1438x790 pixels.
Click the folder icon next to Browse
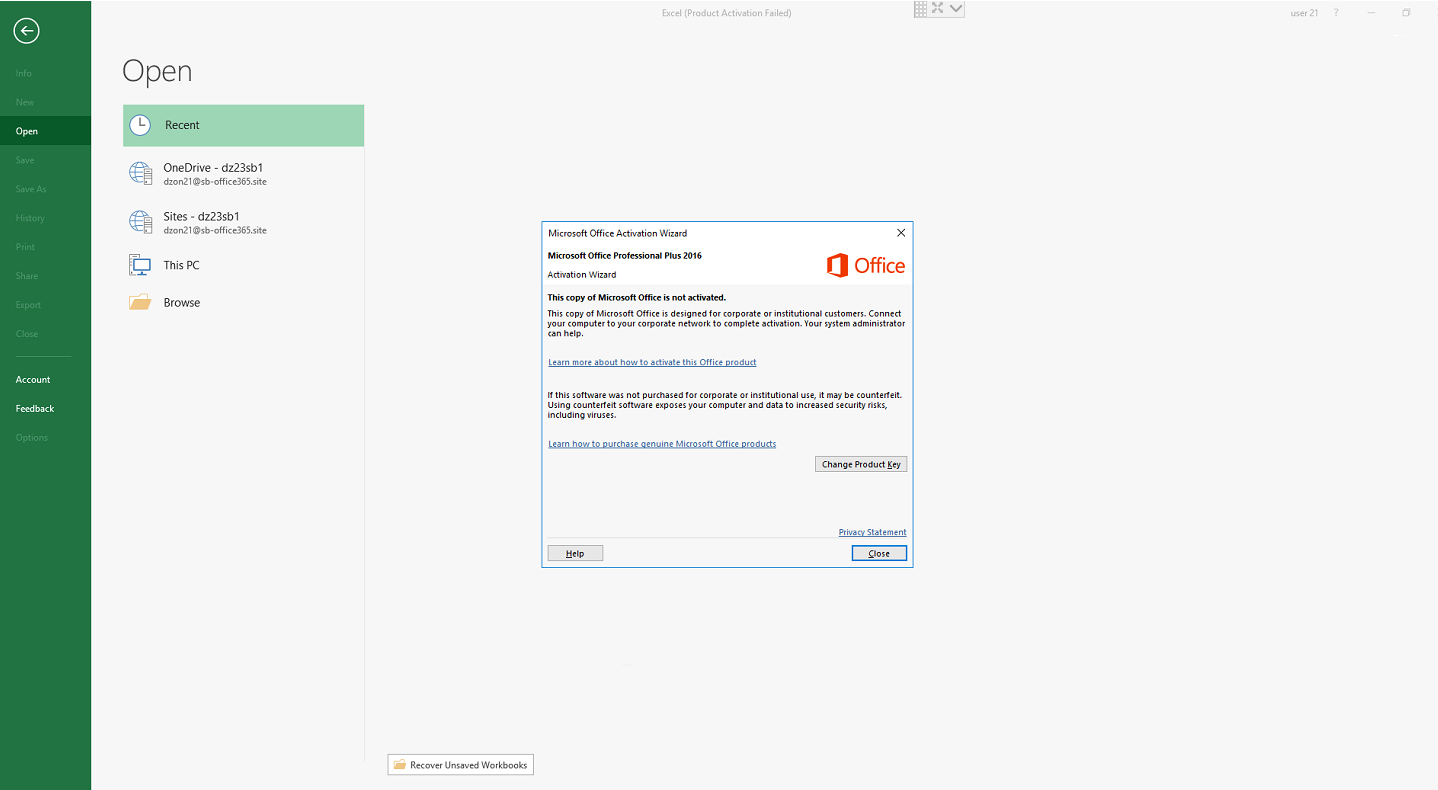[x=140, y=302]
